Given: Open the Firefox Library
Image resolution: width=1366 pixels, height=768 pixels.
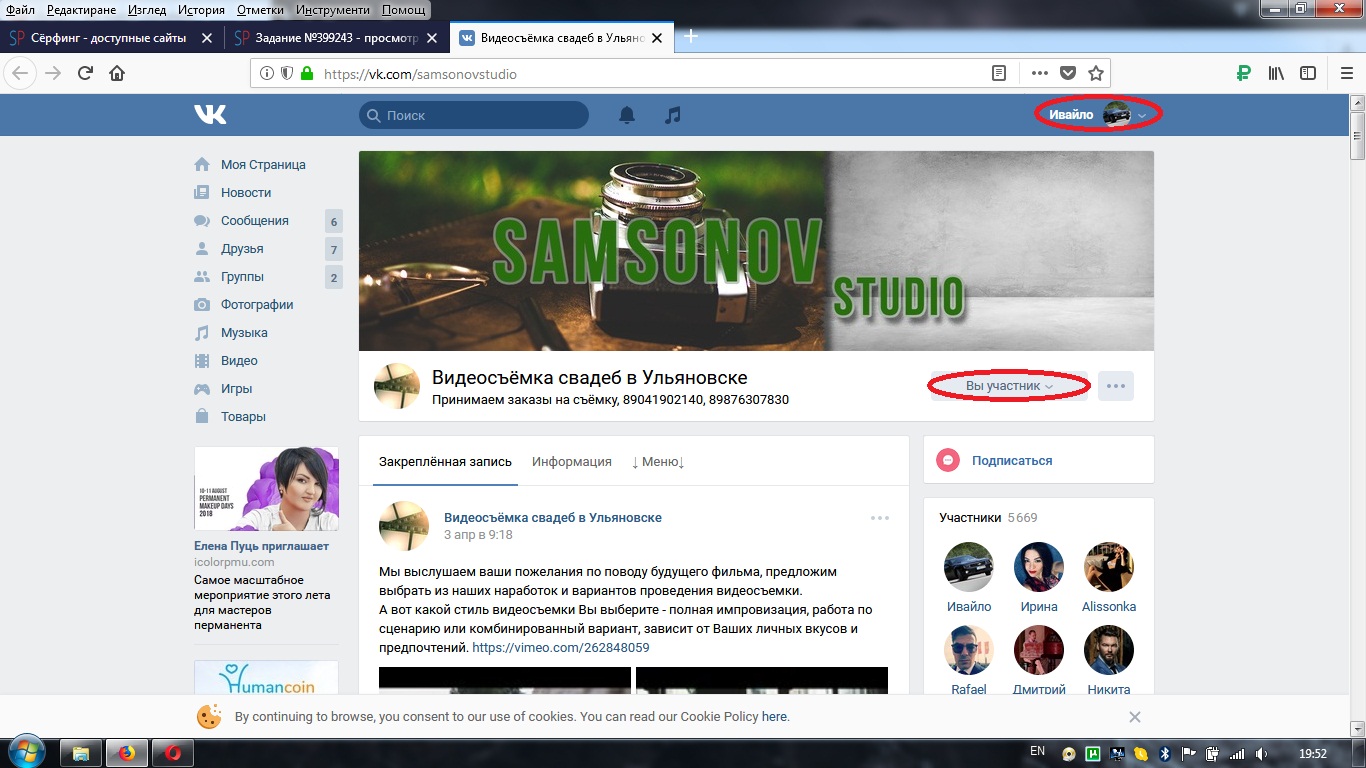Looking at the screenshot, I should 1276,73.
